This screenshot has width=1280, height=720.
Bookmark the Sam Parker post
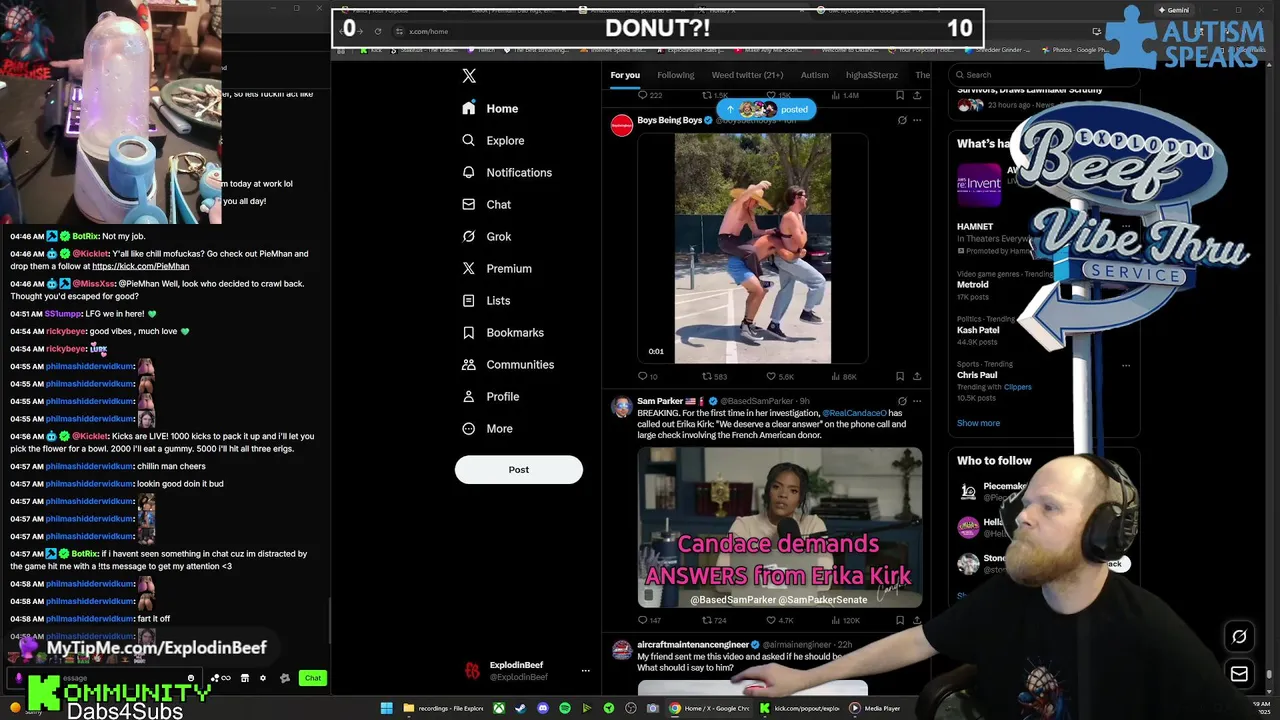point(900,620)
